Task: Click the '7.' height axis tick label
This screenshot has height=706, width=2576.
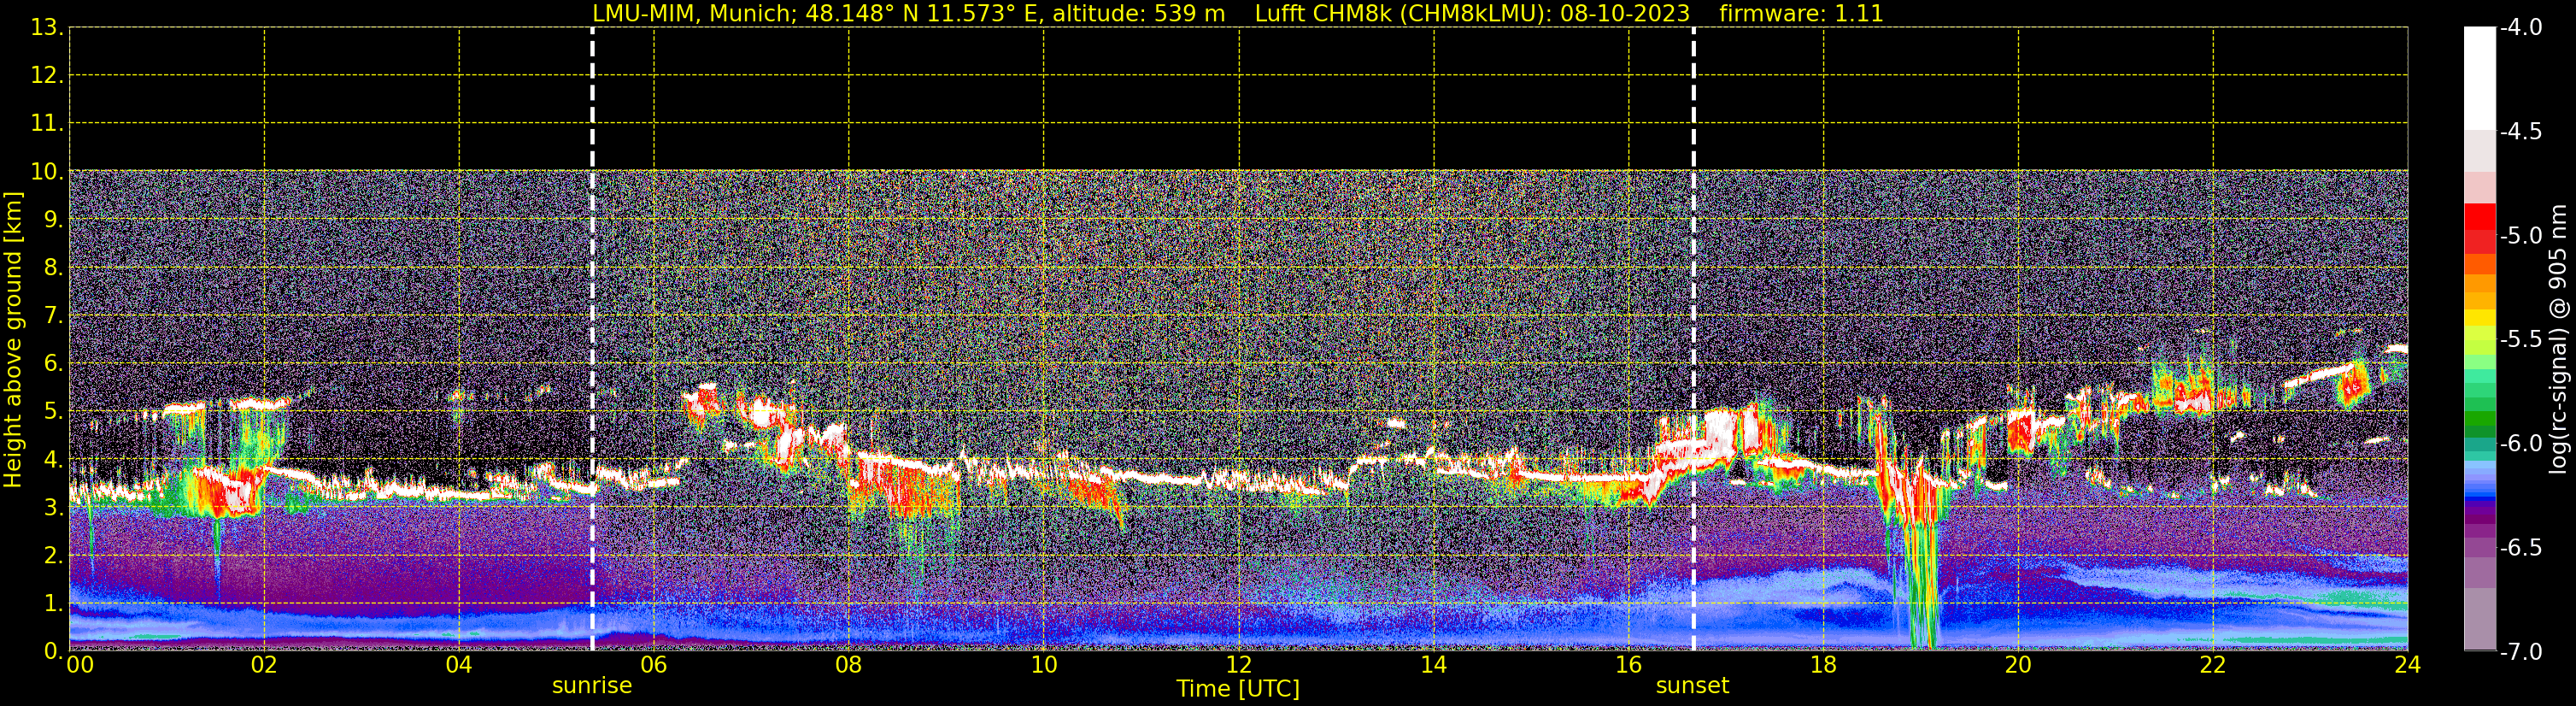Action: point(53,316)
